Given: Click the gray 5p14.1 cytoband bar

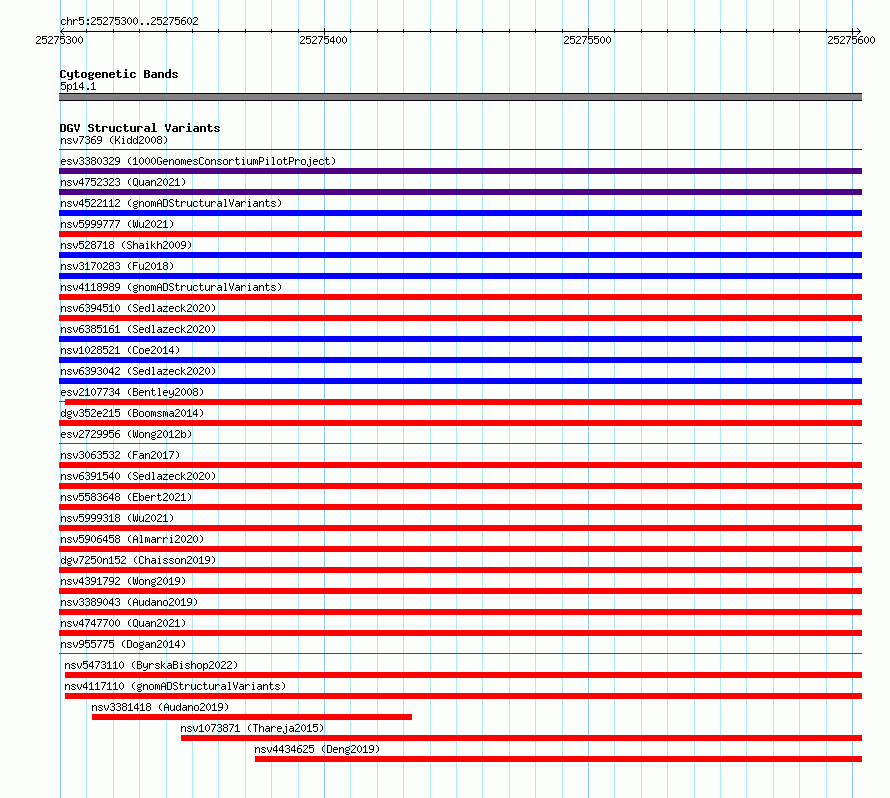Looking at the screenshot, I should coord(460,97).
